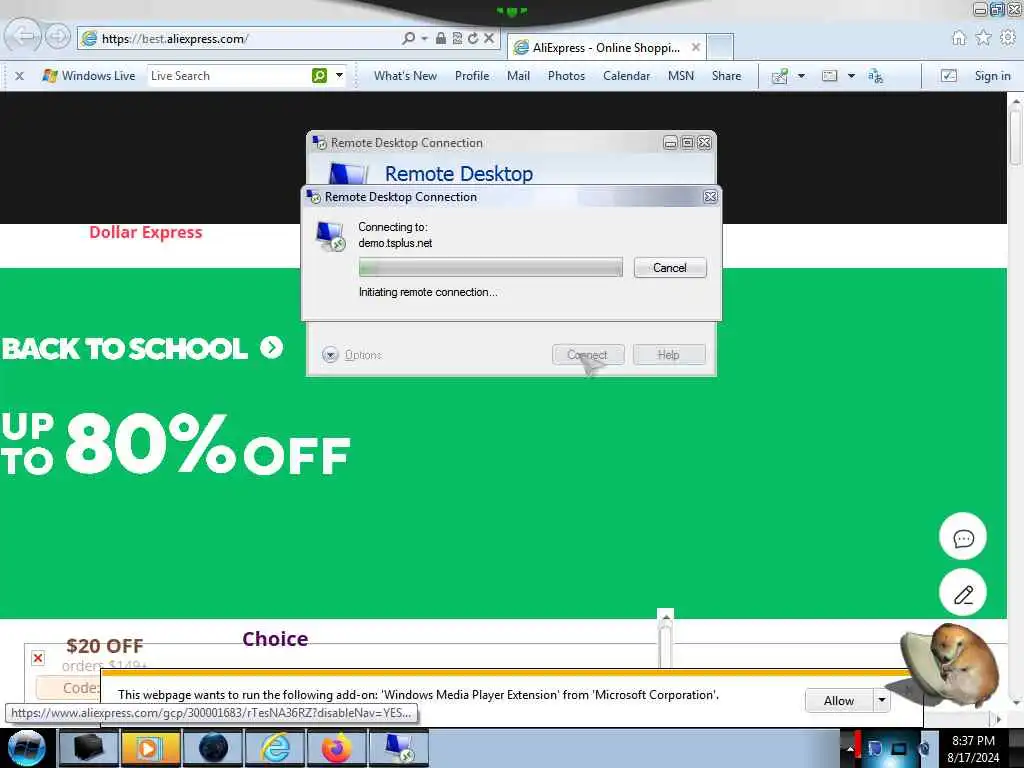Click broken image icon near $20 OFF
1024x768 pixels.
[38, 658]
